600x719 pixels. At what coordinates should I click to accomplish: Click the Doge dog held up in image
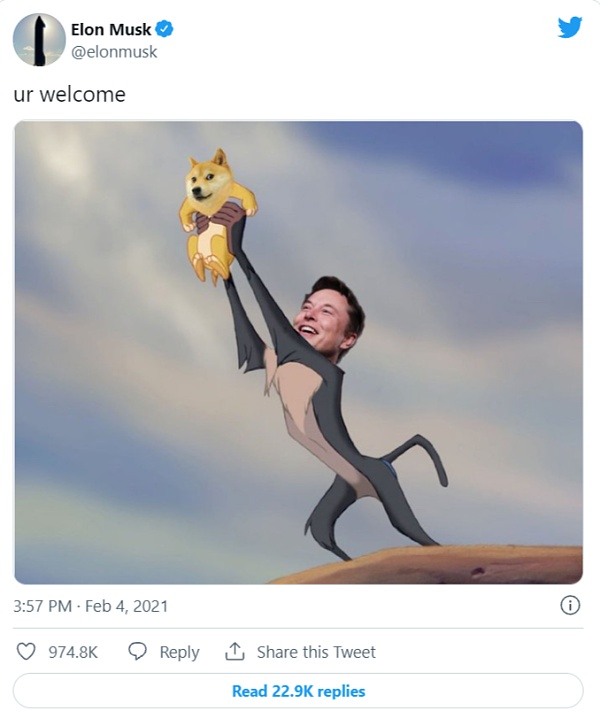tap(217, 213)
